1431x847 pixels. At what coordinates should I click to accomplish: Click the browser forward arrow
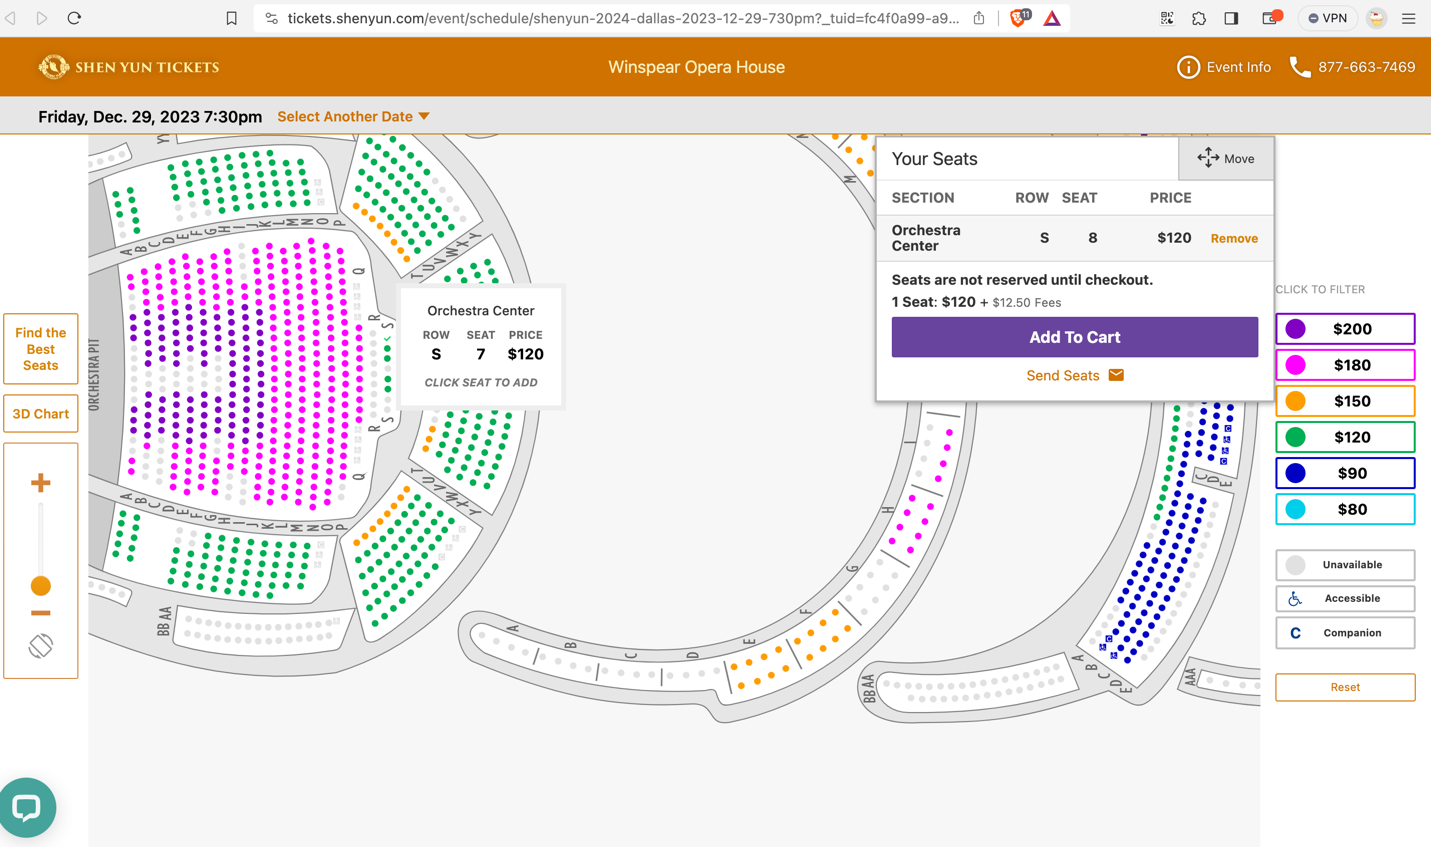[42, 18]
